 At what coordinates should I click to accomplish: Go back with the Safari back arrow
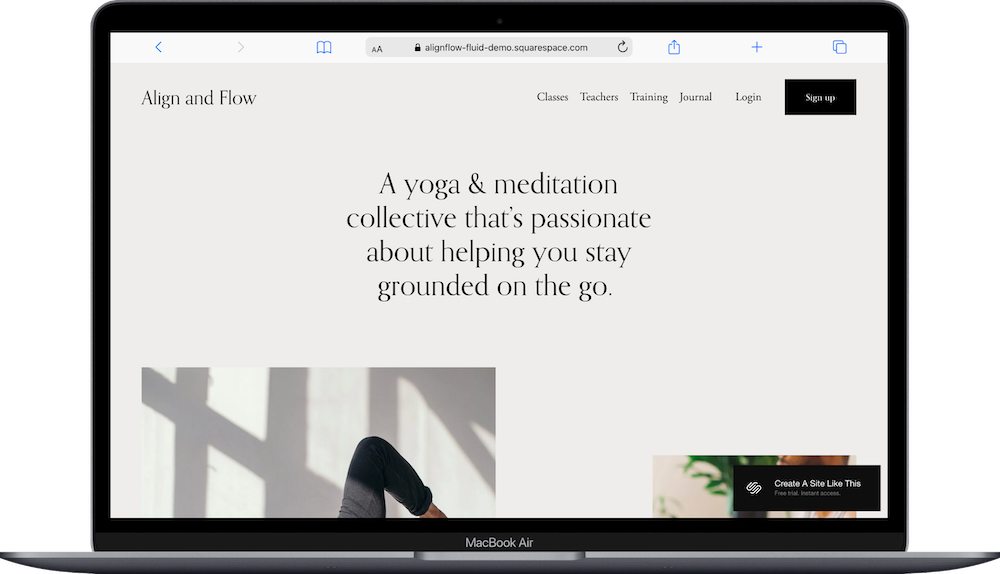click(x=159, y=47)
